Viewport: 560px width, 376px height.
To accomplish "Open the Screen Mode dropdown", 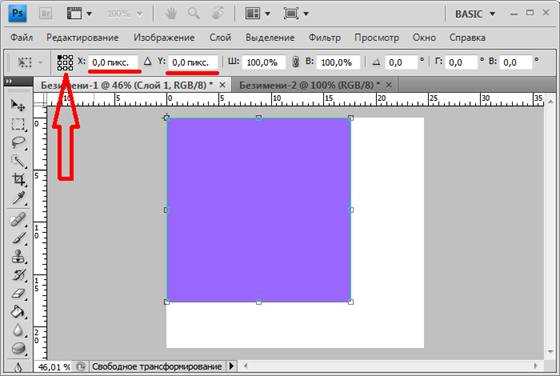I will [x=296, y=14].
